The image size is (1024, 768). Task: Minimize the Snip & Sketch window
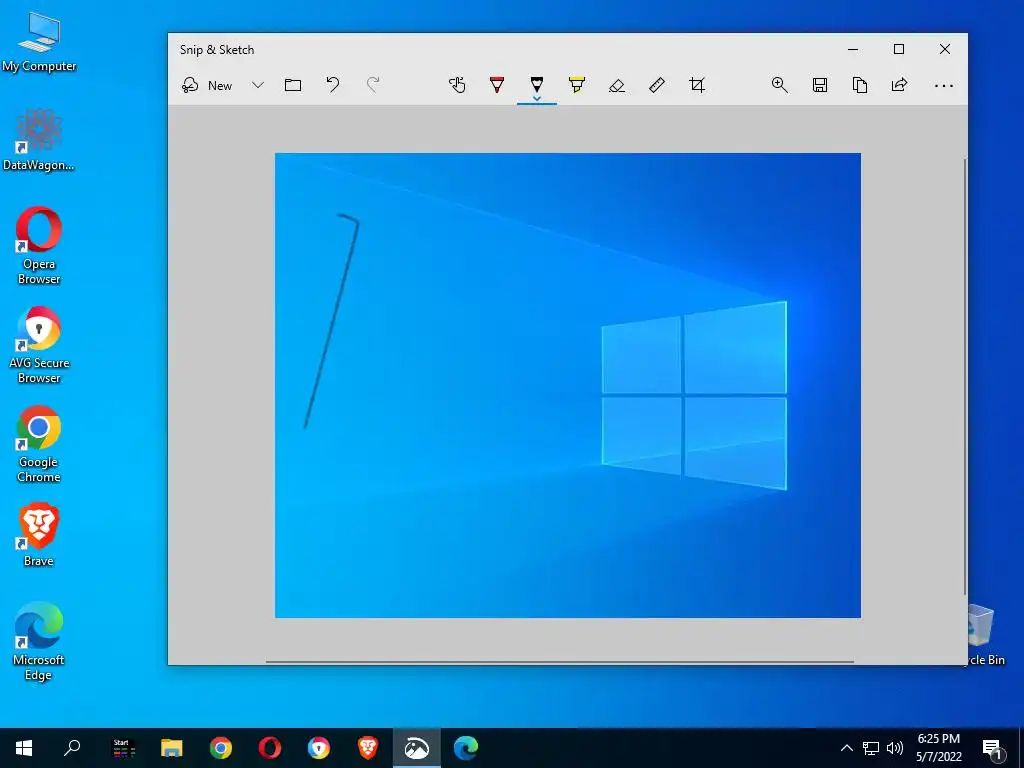pos(853,49)
